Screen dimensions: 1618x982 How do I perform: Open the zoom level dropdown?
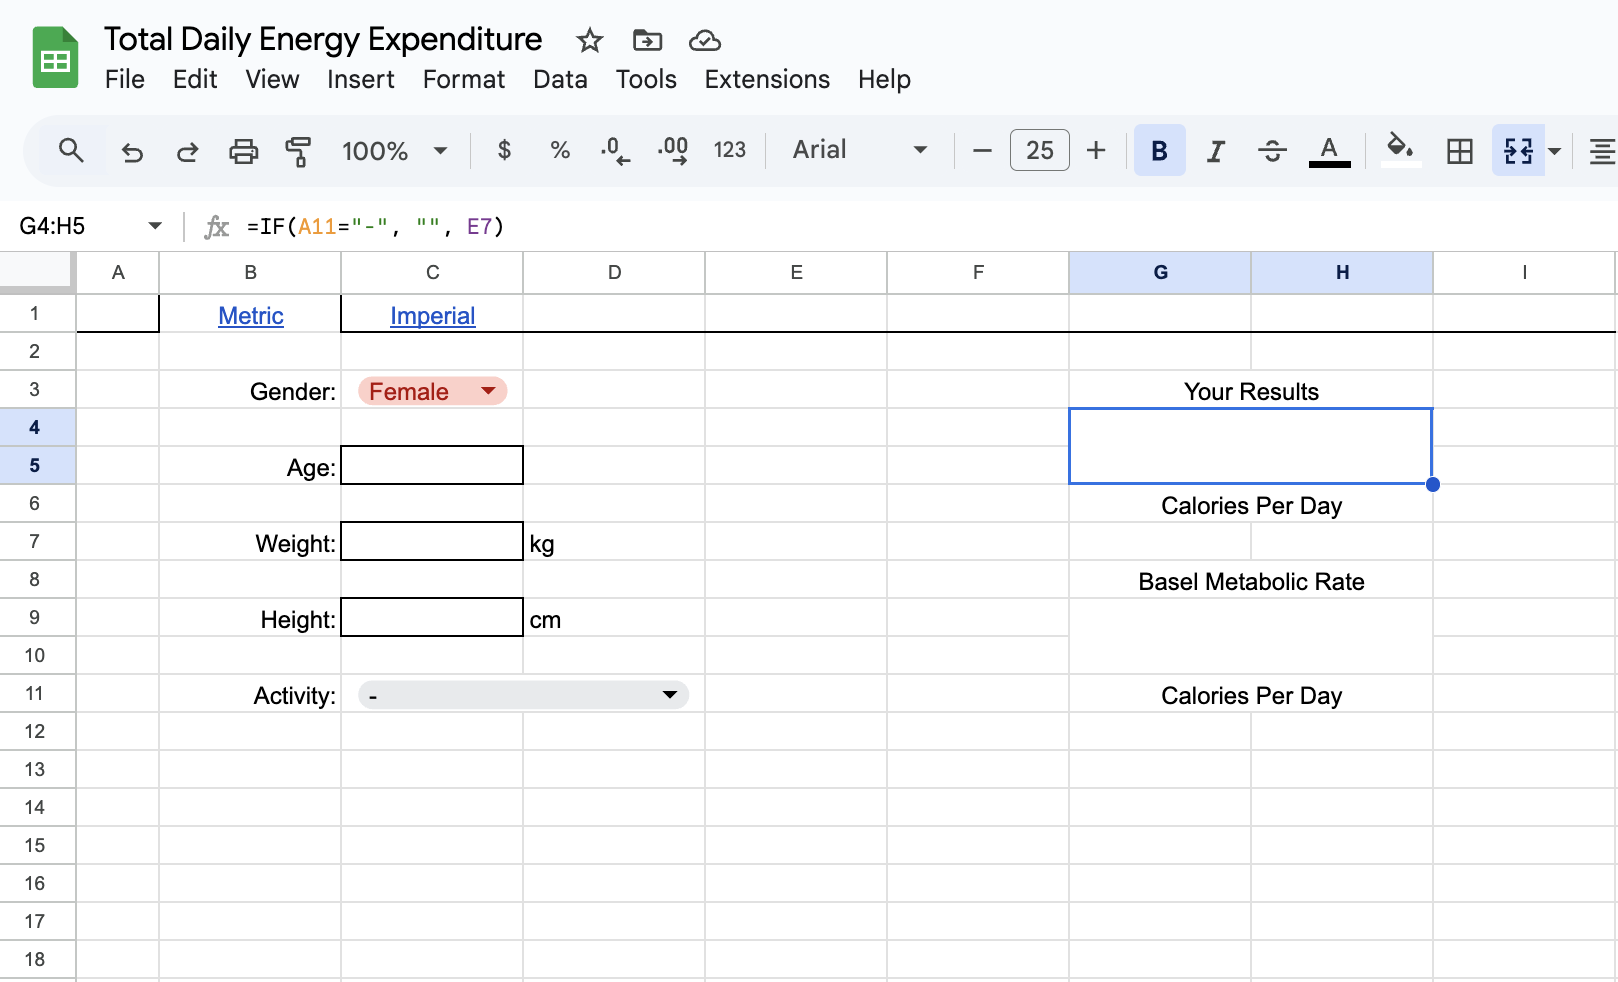394,151
